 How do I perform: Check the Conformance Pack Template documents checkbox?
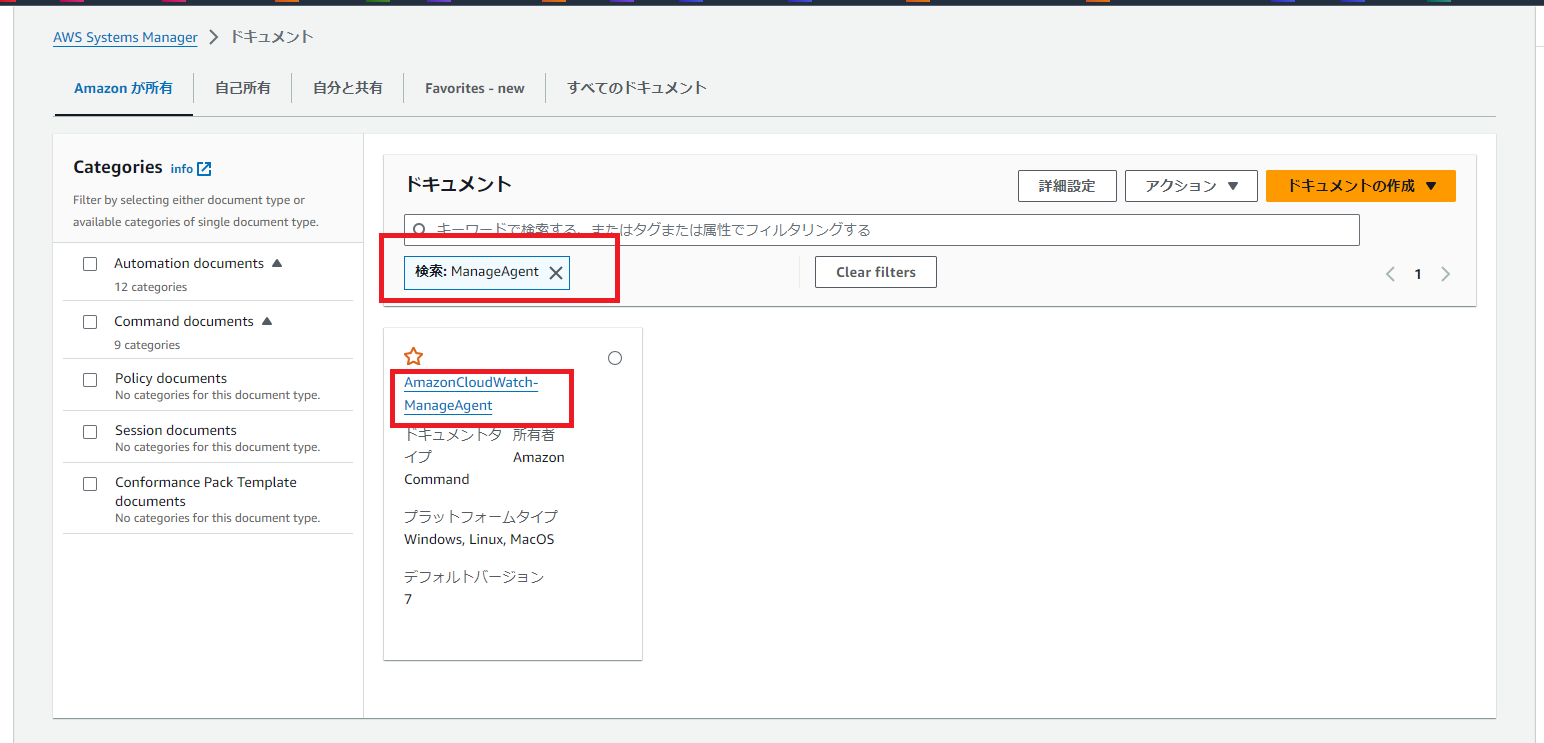pos(90,483)
